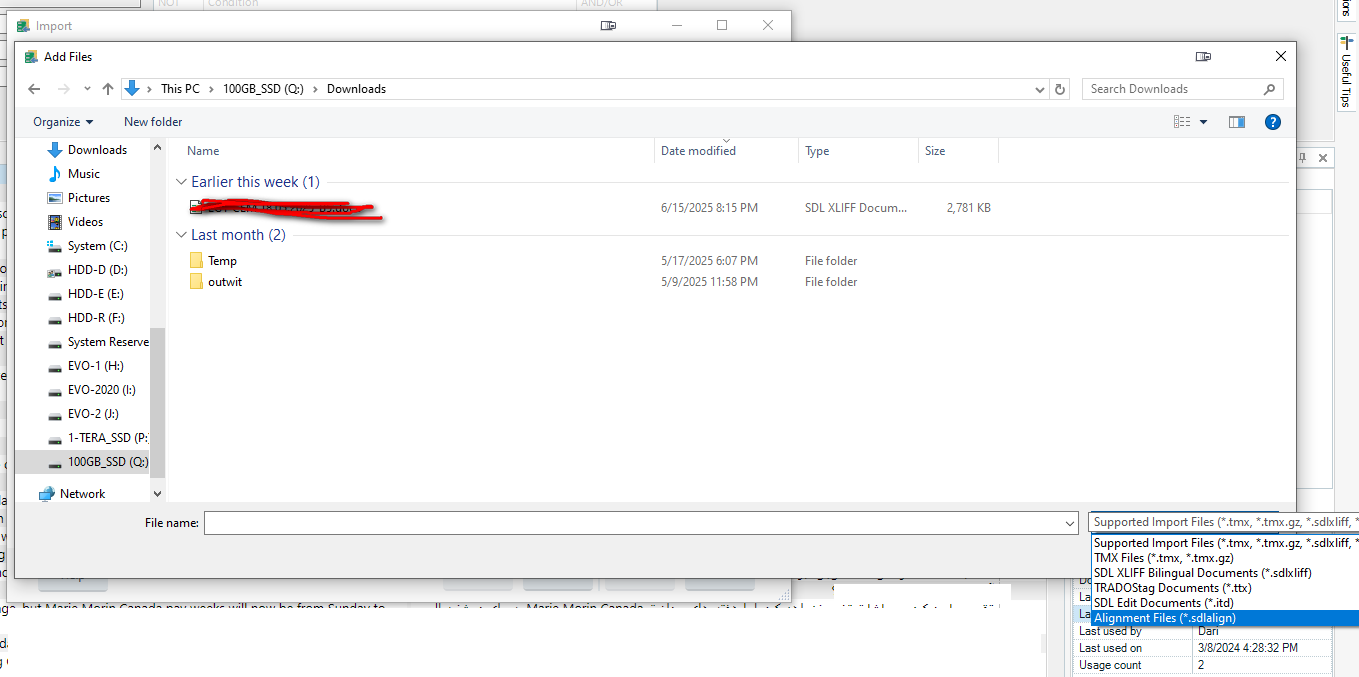Refresh the Downloads folder view
Viewport: 1359px width, 677px height.
click(1060, 89)
